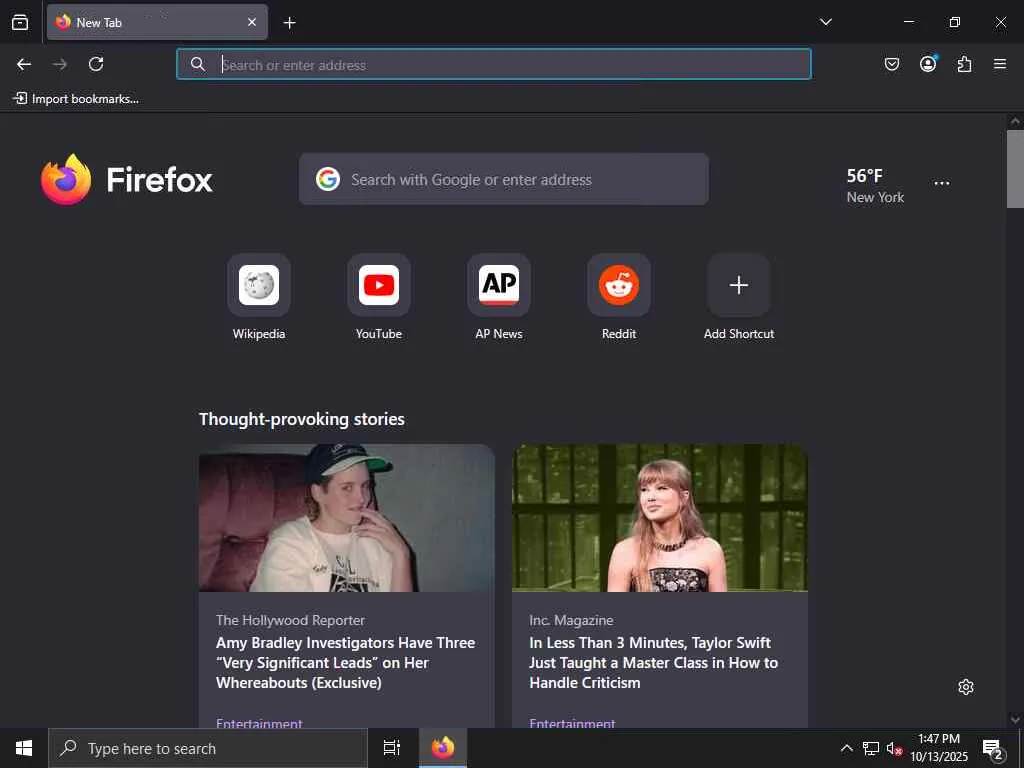1024x768 pixels.
Task: Click the Thought-provoking stories heading
Action: [302, 419]
